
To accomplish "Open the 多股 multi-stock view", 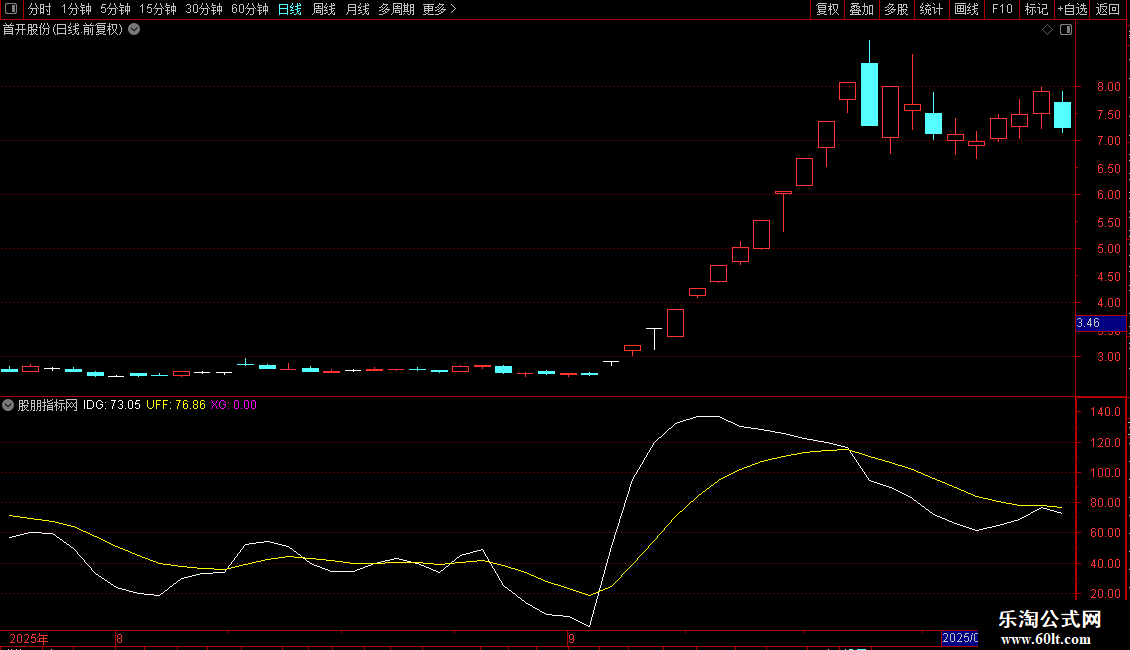I will pyautogui.click(x=896, y=9).
